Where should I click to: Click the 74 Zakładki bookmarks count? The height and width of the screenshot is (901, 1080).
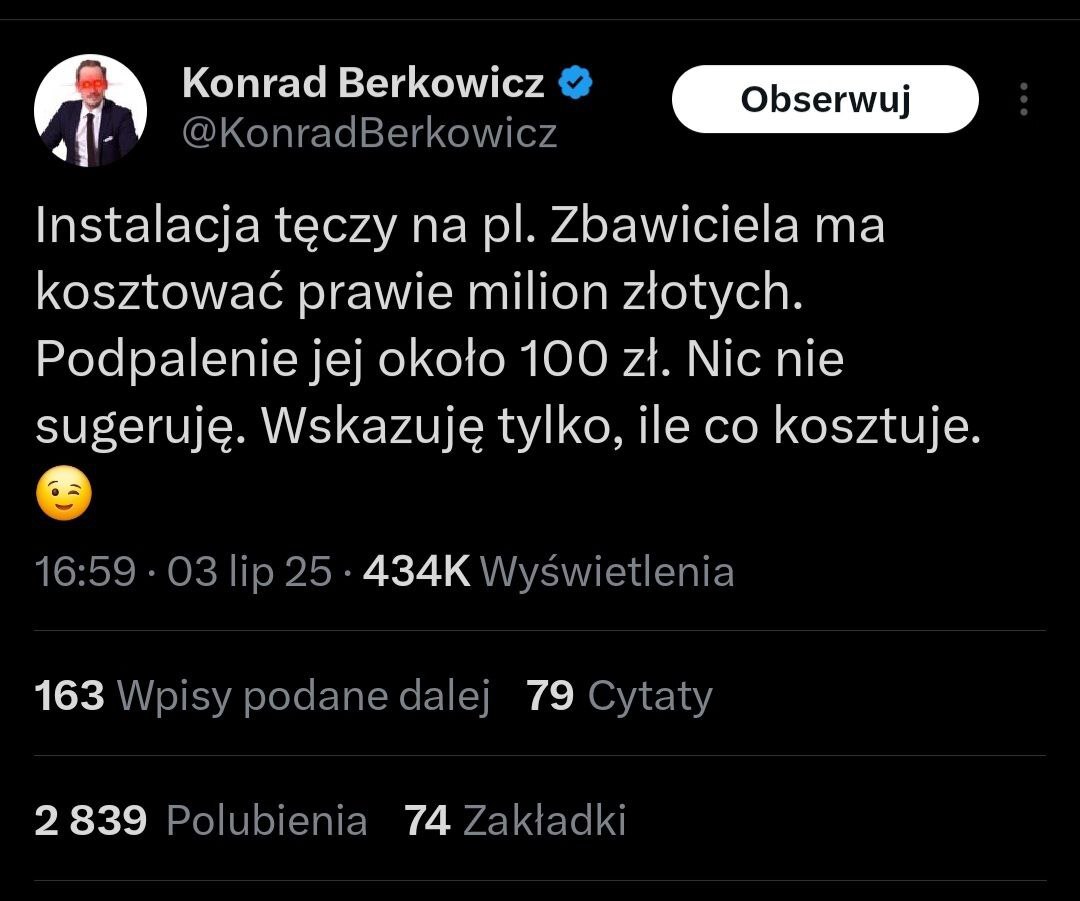[515, 821]
